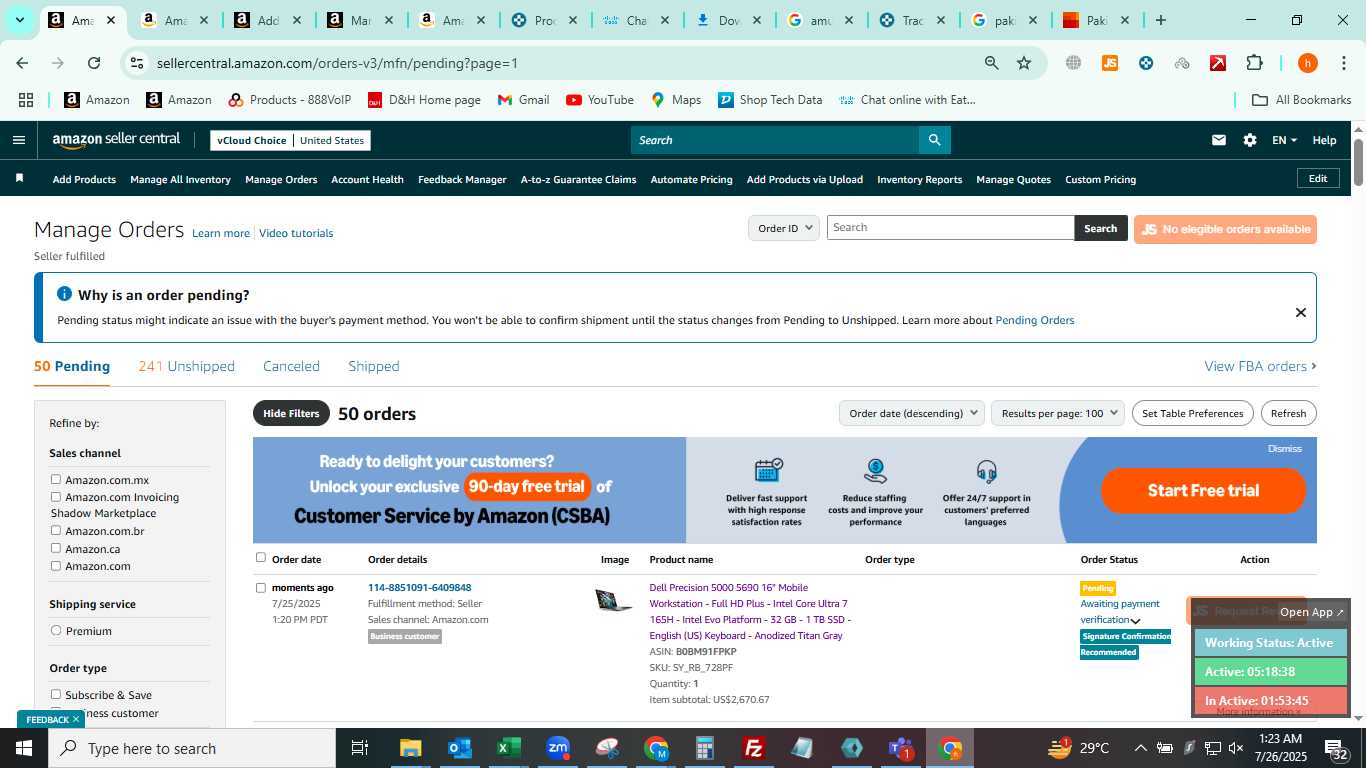This screenshot has height=768, width=1366.
Task: Dismiss the CSBA promotion banner
Action: pos(1284,449)
